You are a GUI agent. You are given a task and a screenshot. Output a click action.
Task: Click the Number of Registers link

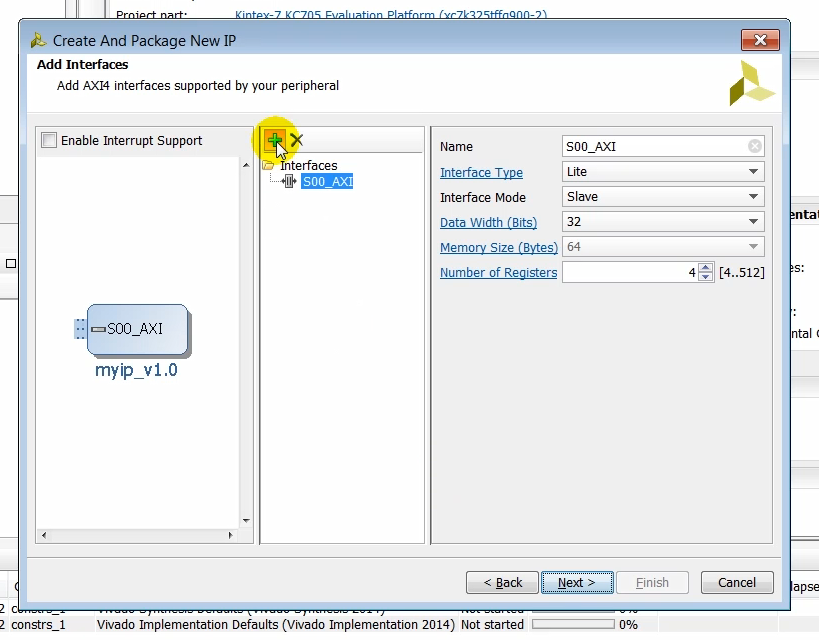tap(498, 272)
